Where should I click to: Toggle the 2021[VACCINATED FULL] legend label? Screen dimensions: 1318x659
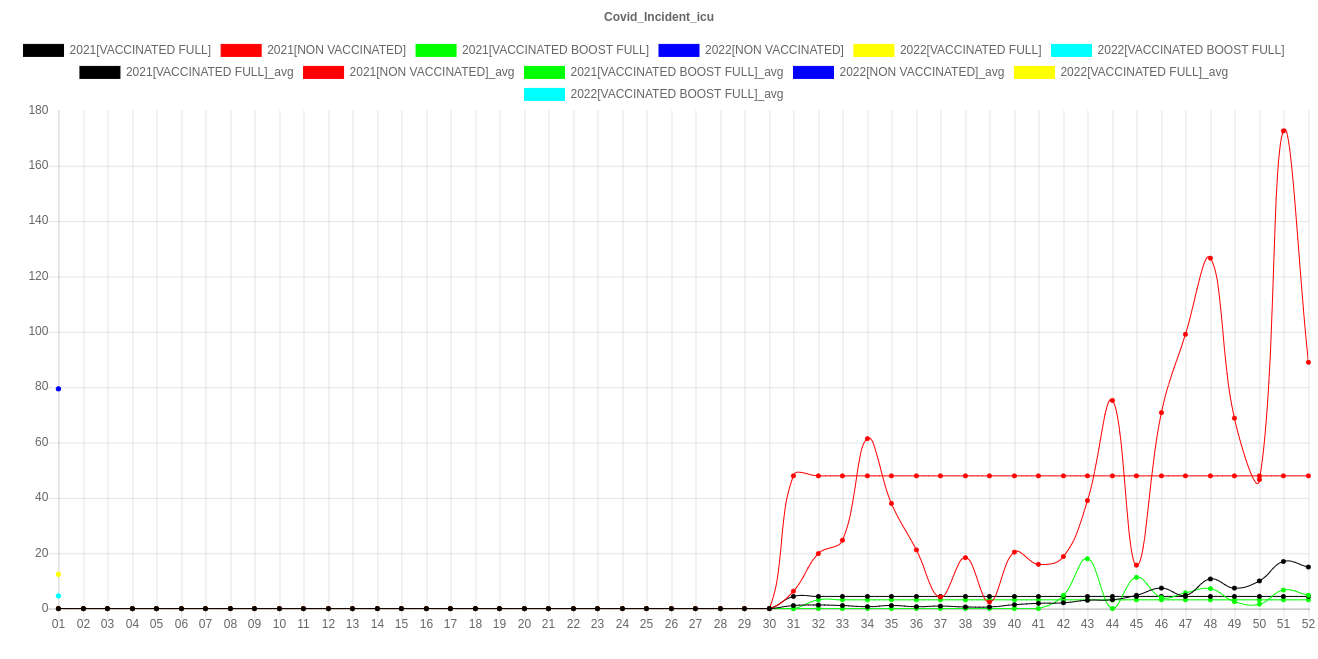pos(140,50)
